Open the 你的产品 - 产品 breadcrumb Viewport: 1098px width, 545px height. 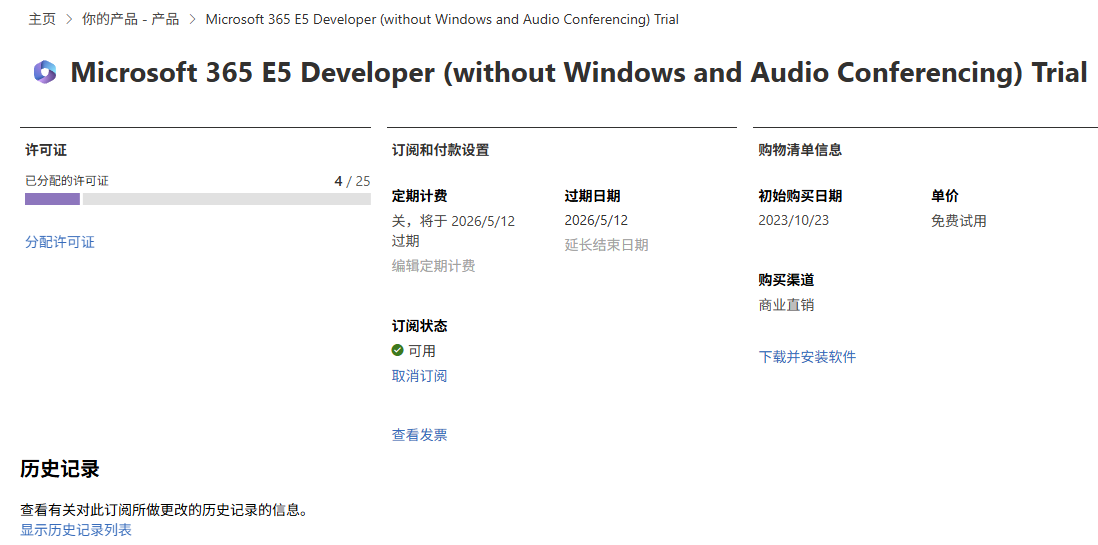pos(130,20)
